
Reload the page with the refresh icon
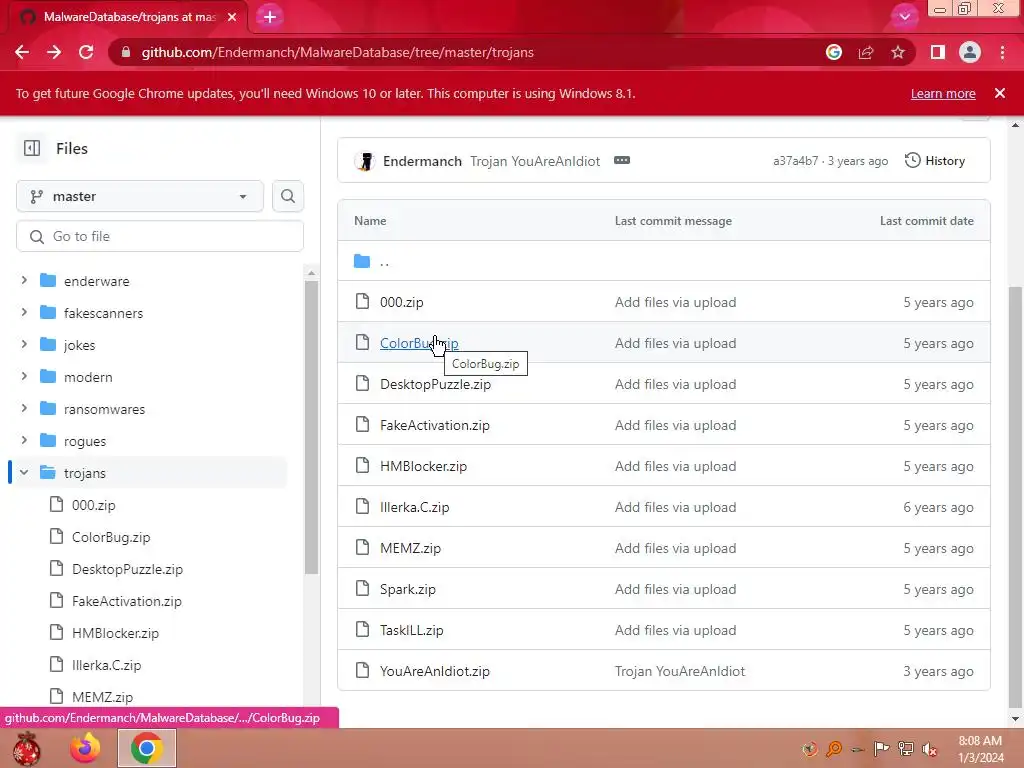point(86,52)
